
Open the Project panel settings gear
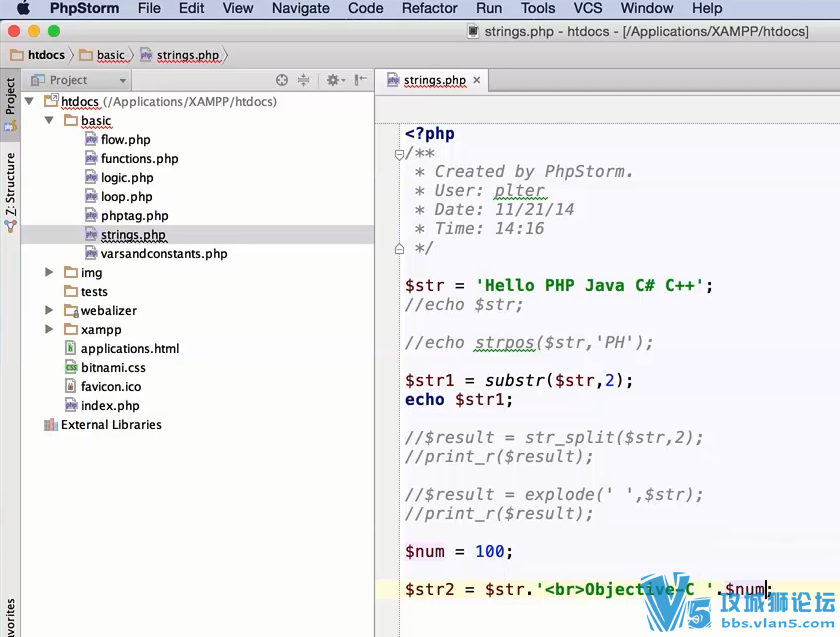(335, 80)
